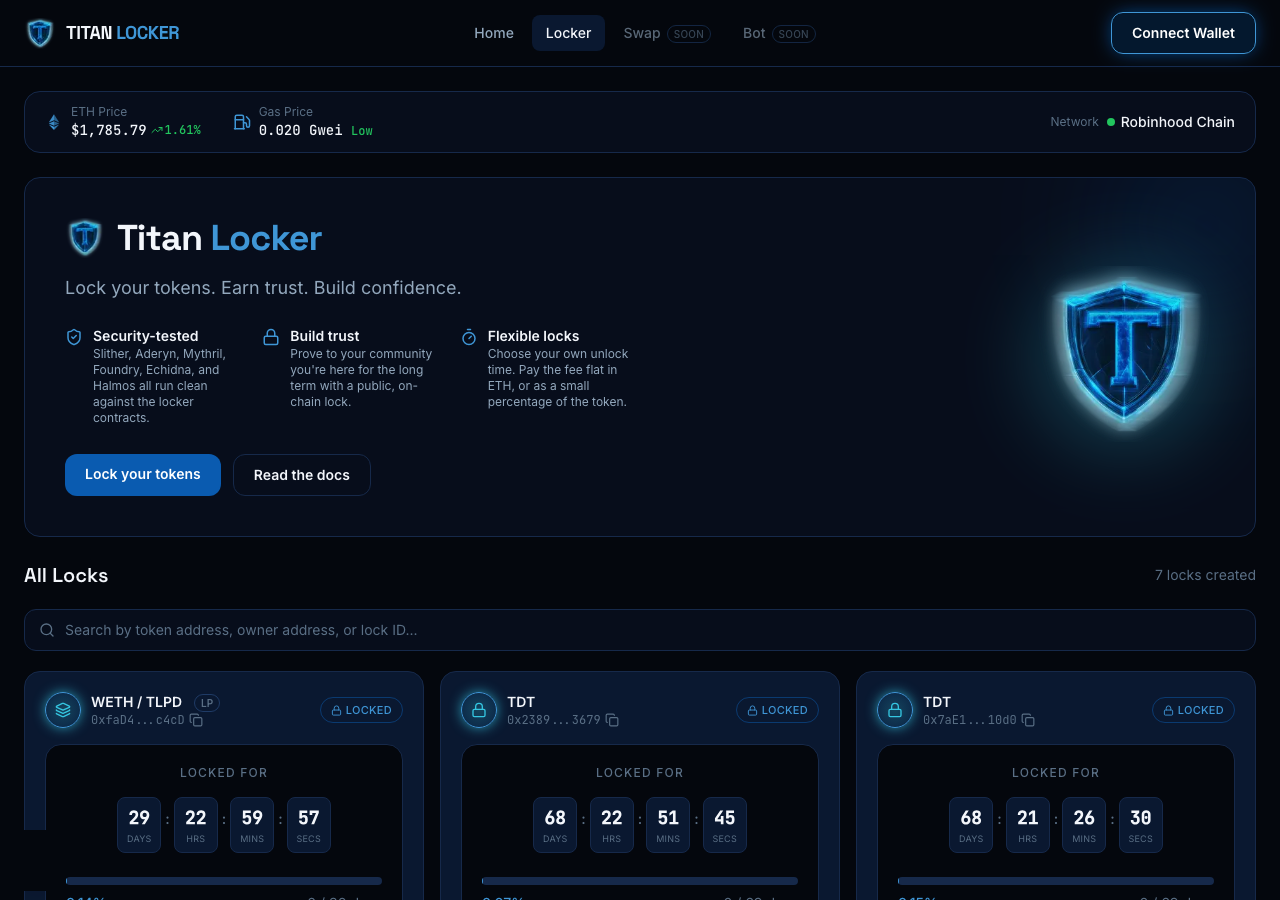1280x900 pixels.
Task: Click the LP badge on WETH / TLPD
Action: (x=206, y=702)
